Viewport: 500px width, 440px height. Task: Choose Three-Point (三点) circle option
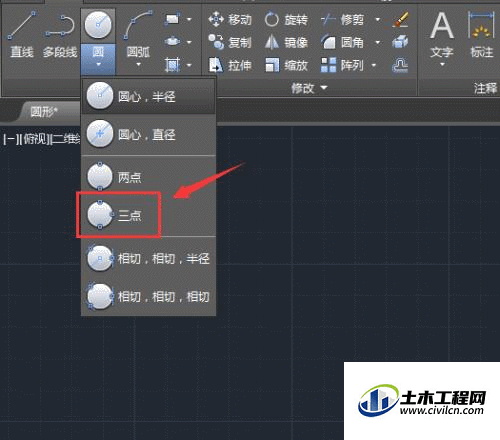(x=149, y=215)
